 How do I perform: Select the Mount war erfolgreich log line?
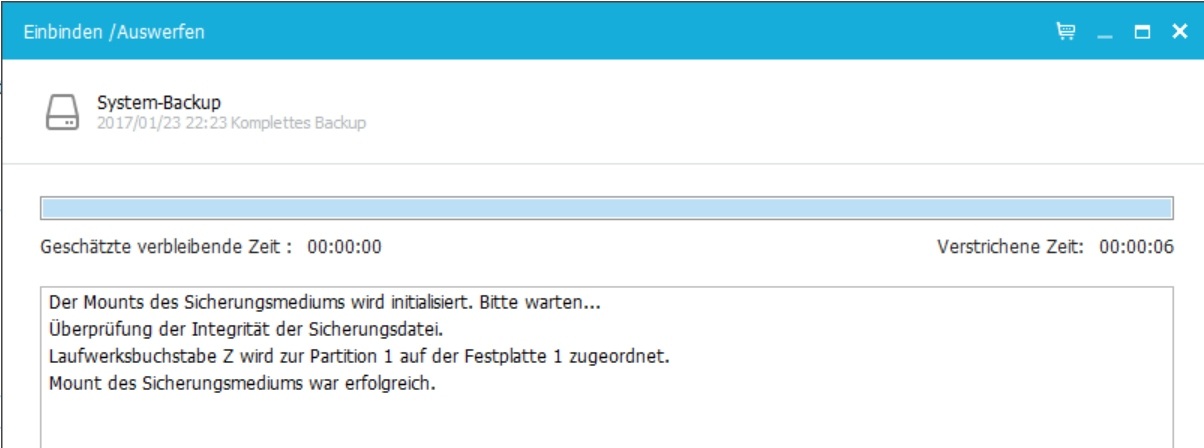click(242, 383)
